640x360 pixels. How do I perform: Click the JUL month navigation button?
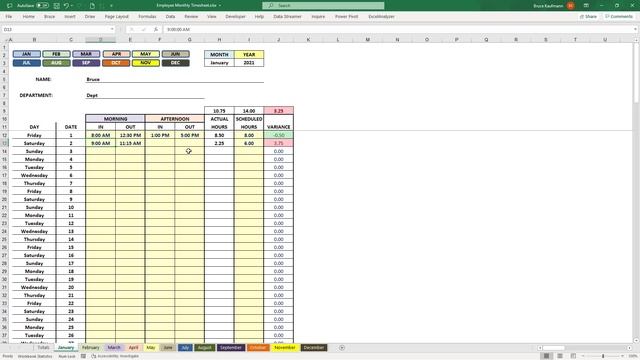click(x=27, y=63)
